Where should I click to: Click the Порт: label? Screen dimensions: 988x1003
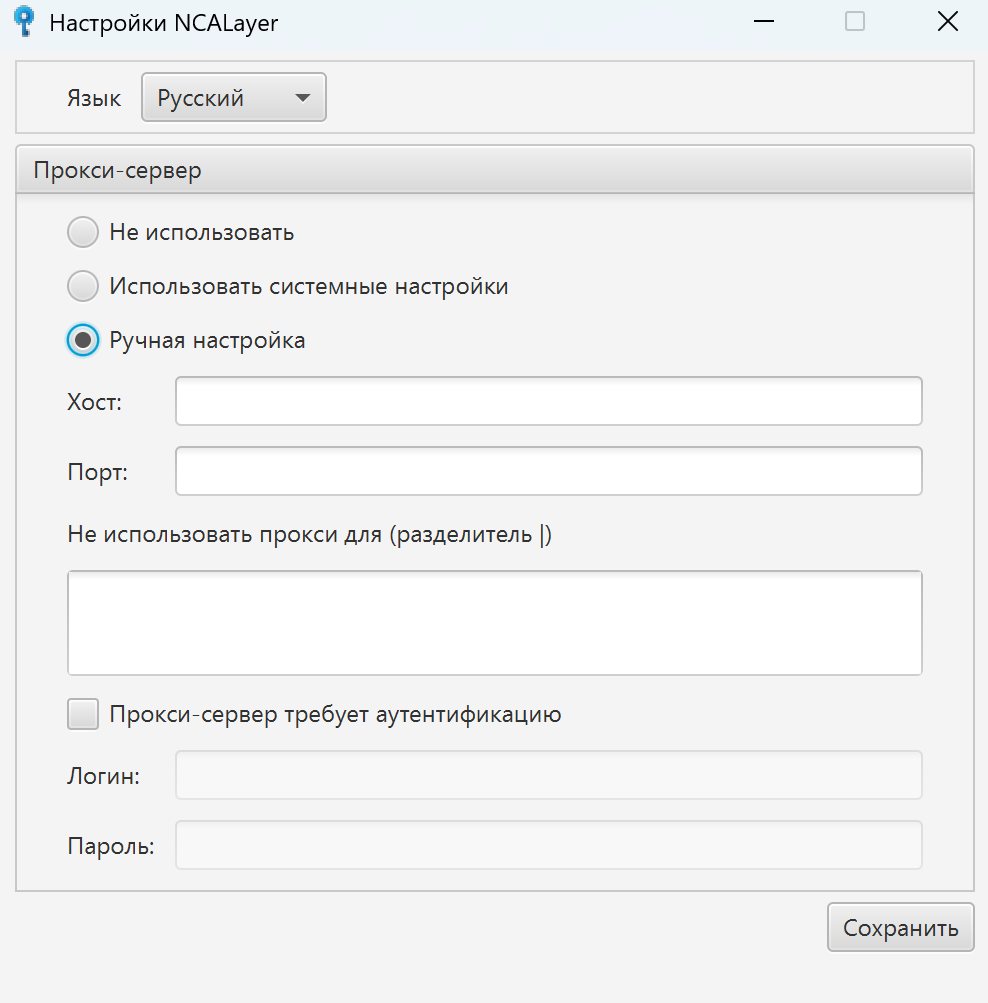point(98,472)
